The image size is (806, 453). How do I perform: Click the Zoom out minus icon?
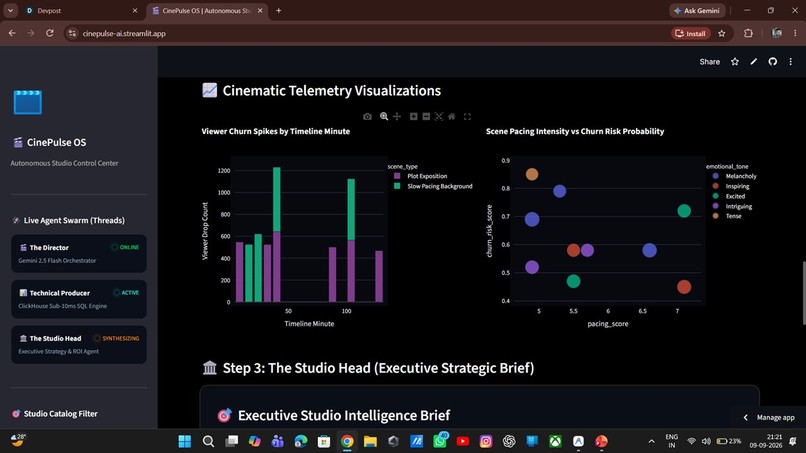click(x=426, y=117)
